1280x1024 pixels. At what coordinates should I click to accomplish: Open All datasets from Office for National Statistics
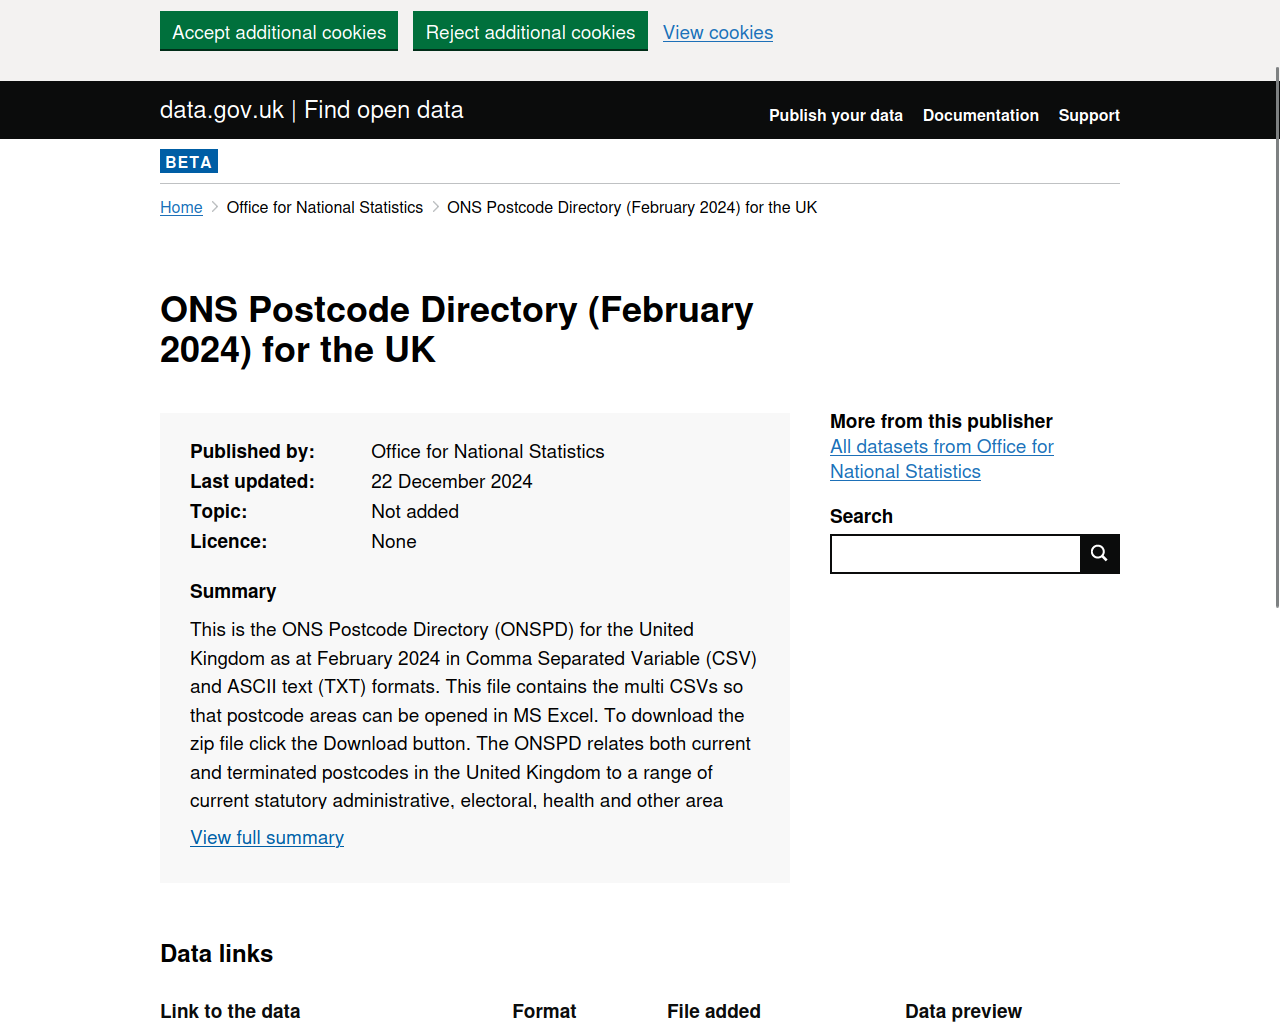coord(942,459)
